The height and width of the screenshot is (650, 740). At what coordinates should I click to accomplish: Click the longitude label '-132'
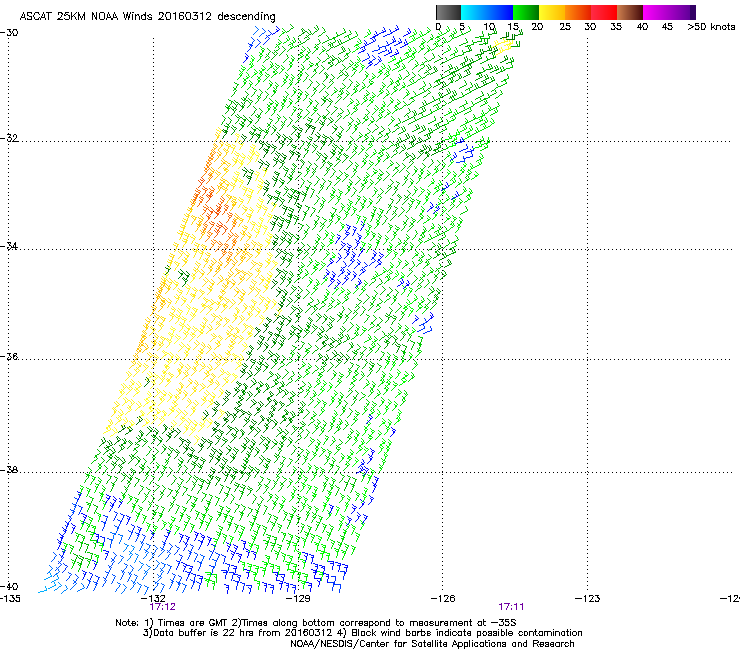point(153,599)
